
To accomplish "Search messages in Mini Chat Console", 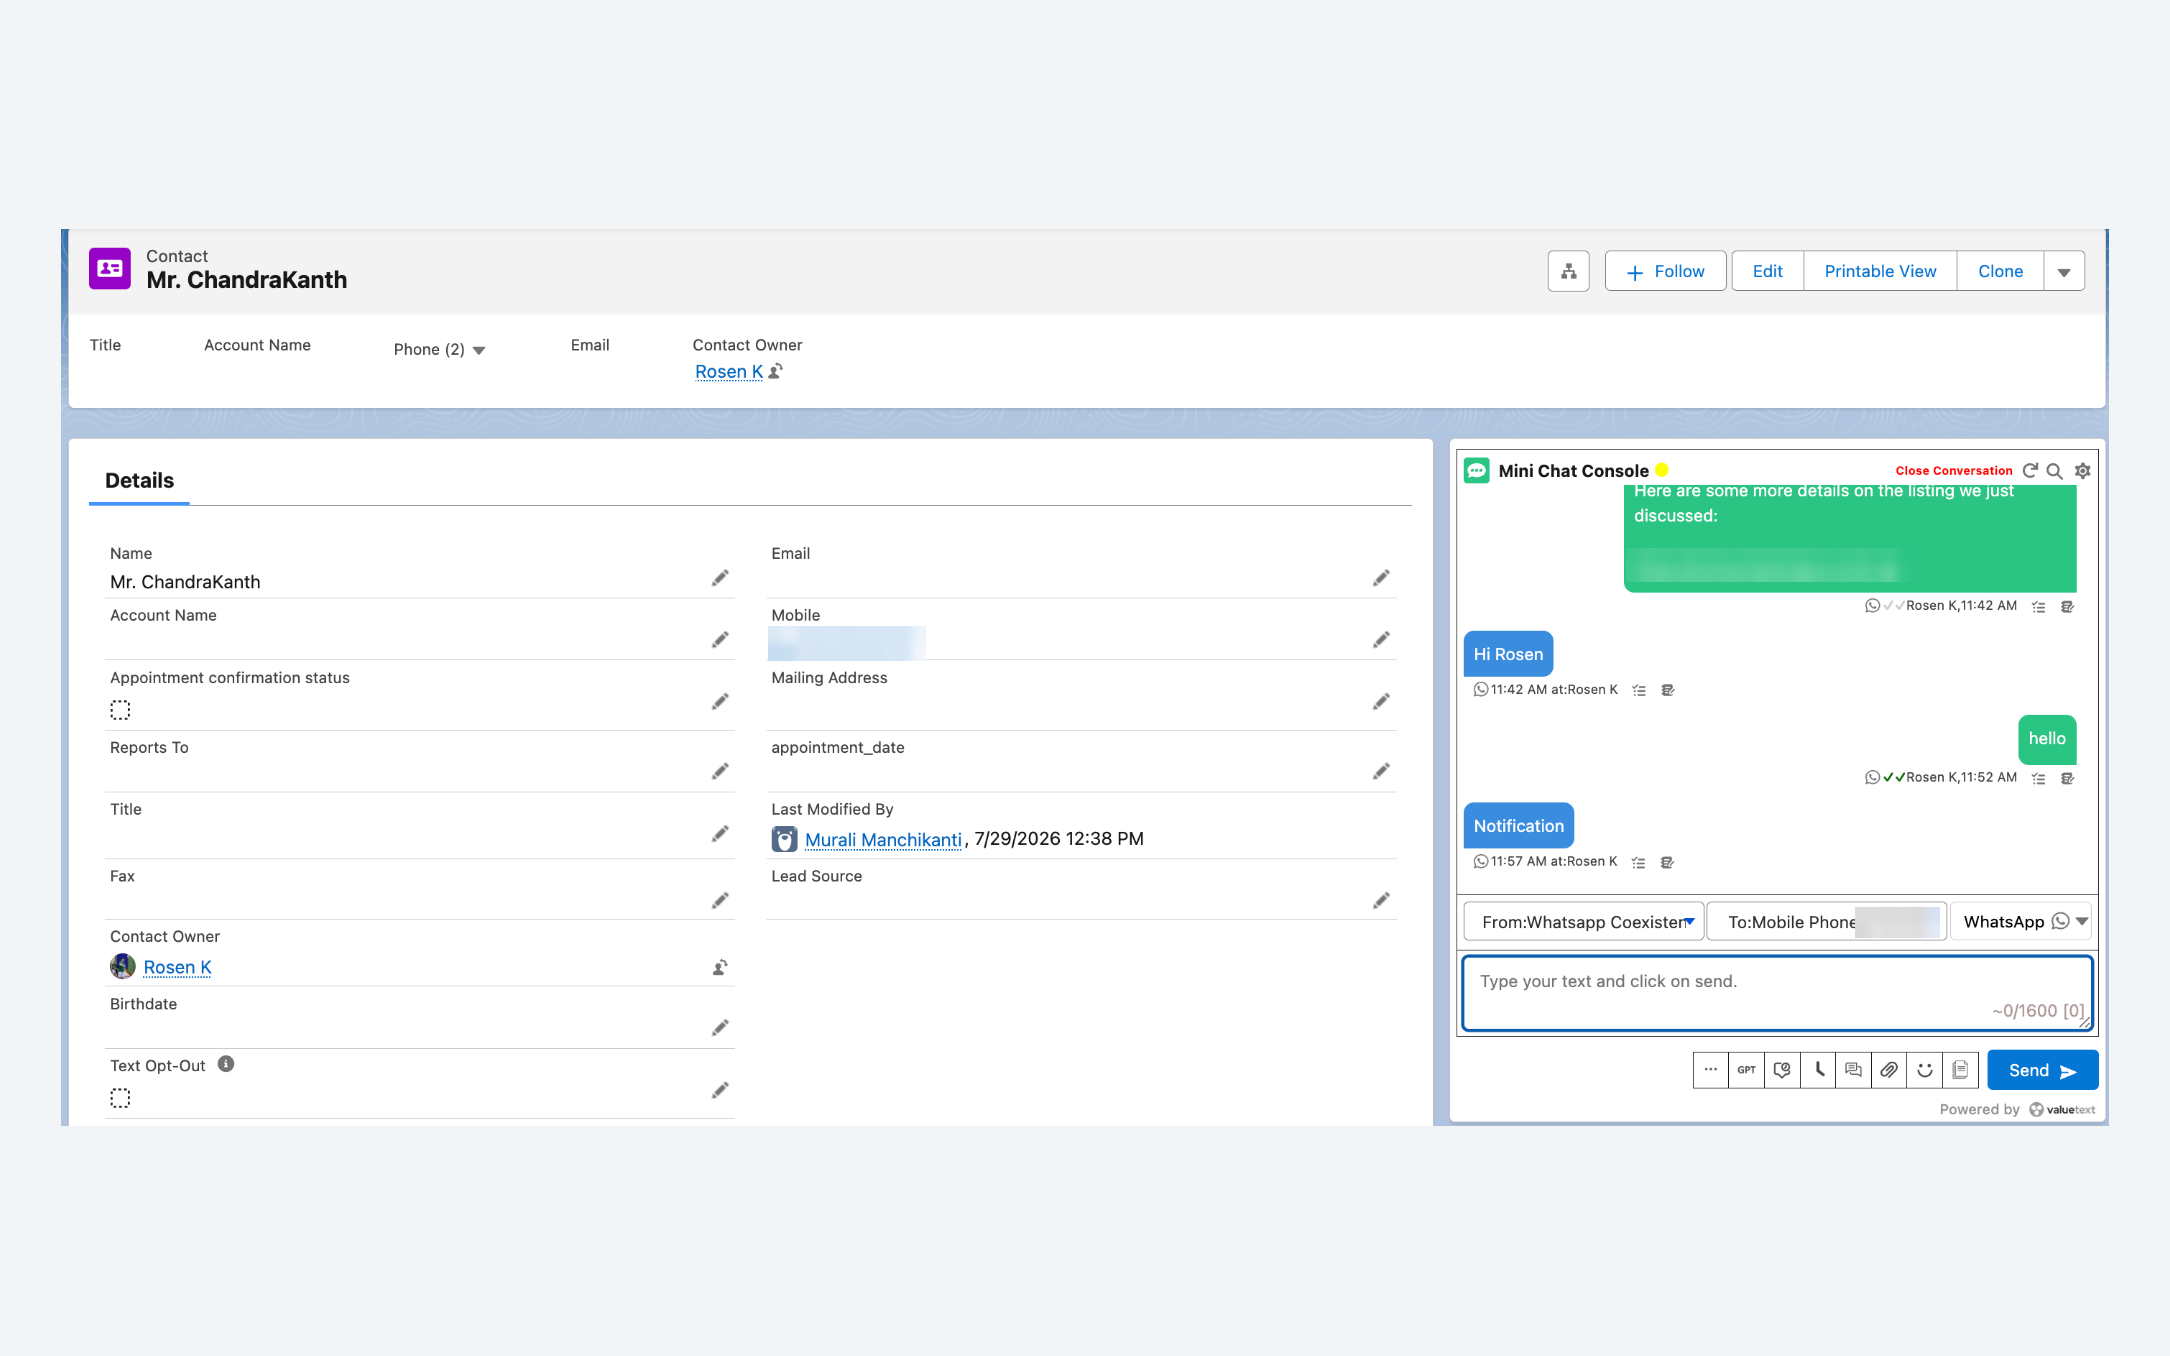I will click(x=2055, y=471).
